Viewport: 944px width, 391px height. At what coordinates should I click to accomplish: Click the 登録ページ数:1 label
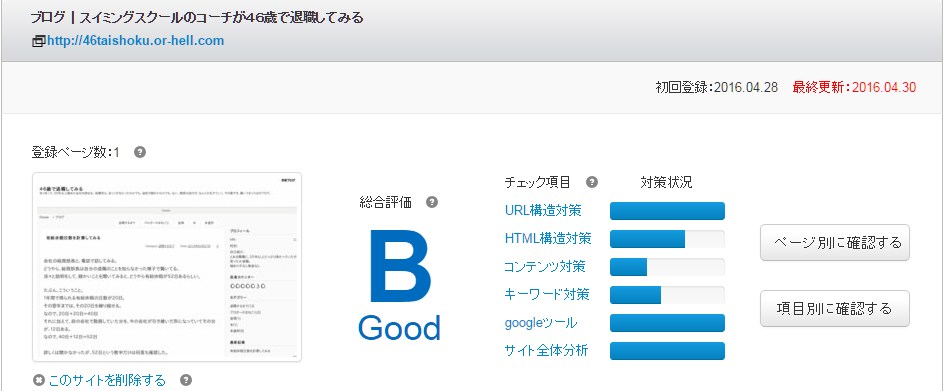pos(75,152)
